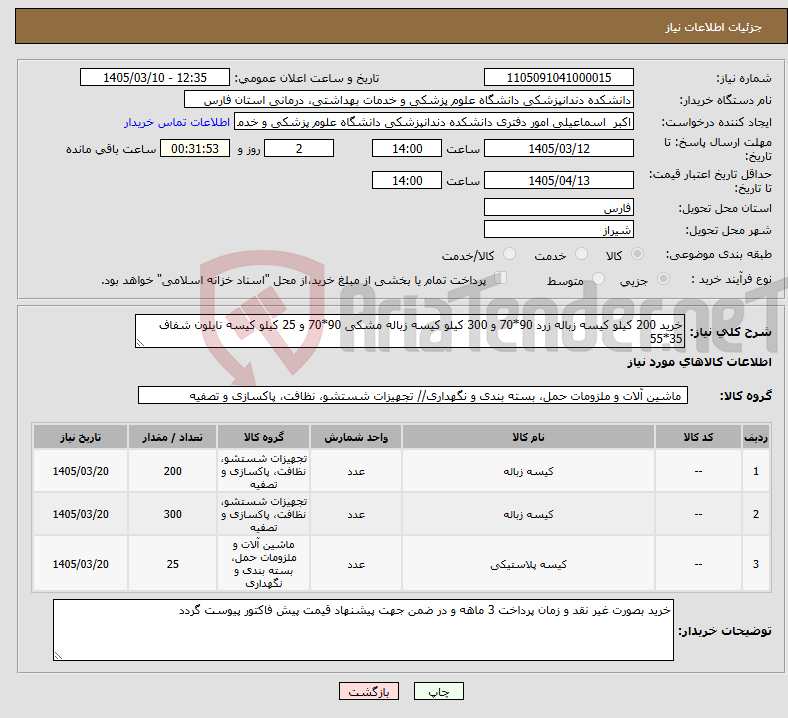Click the واحد شمارش column header
Screen dimensions: 788x718
tap(356, 437)
